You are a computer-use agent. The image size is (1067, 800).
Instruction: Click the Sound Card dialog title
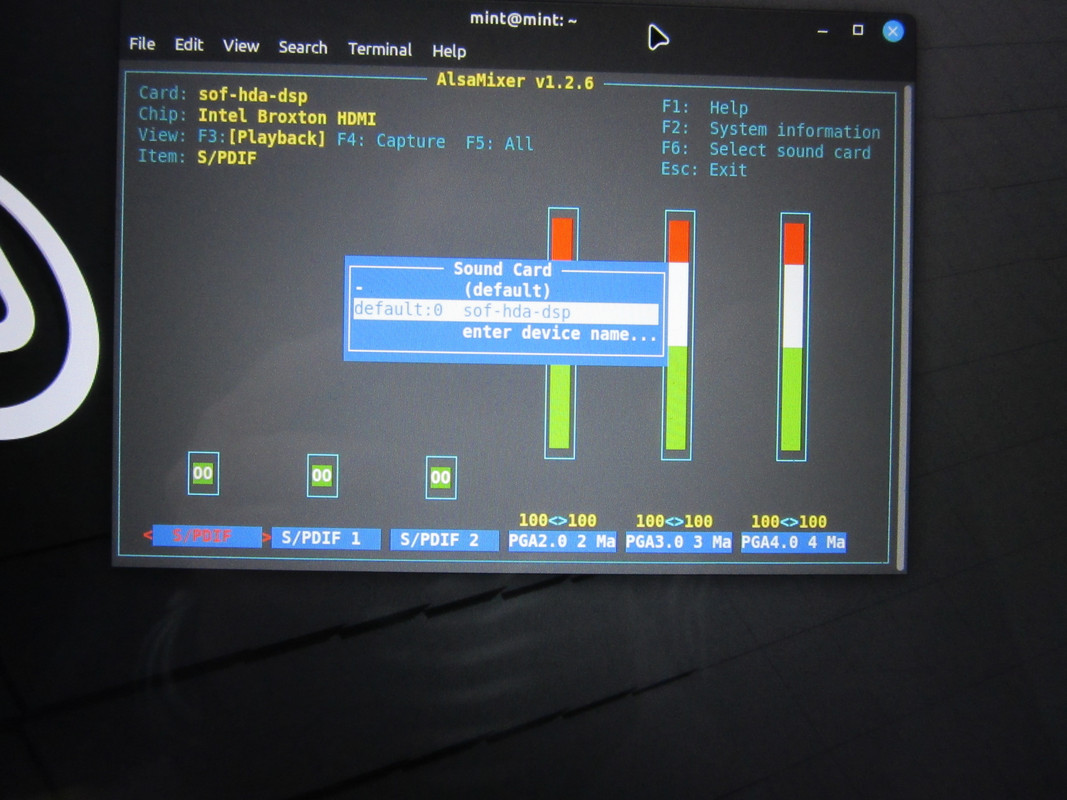pos(502,269)
